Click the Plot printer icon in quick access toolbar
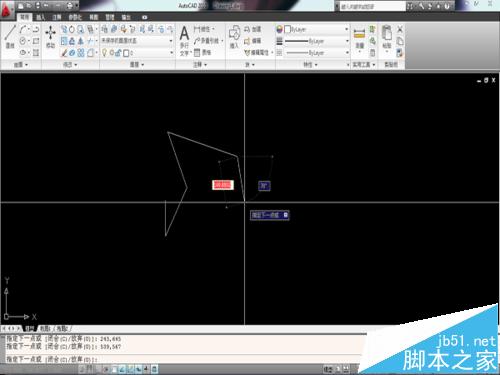This screenshot has width=500, height=375. 70,6
